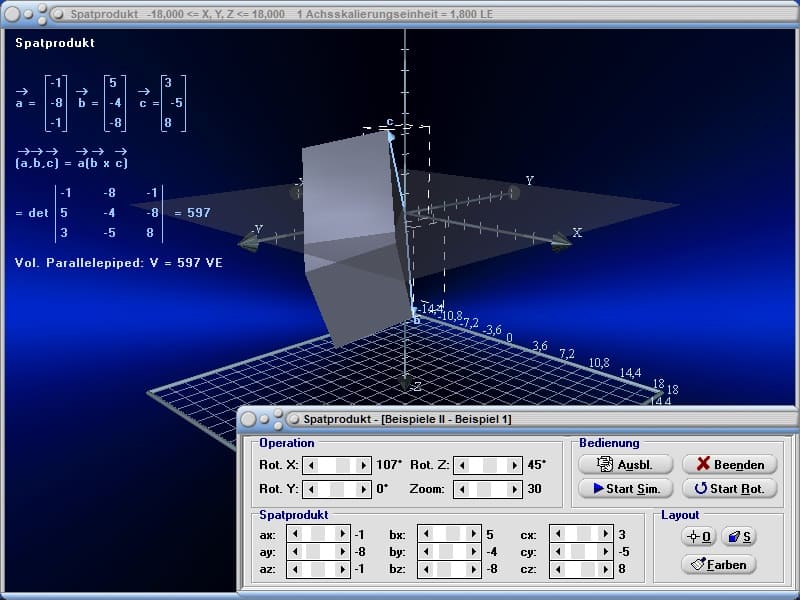Click the S layout button
Viewport: 800px width, 600px height.
(x=738, y=537)
